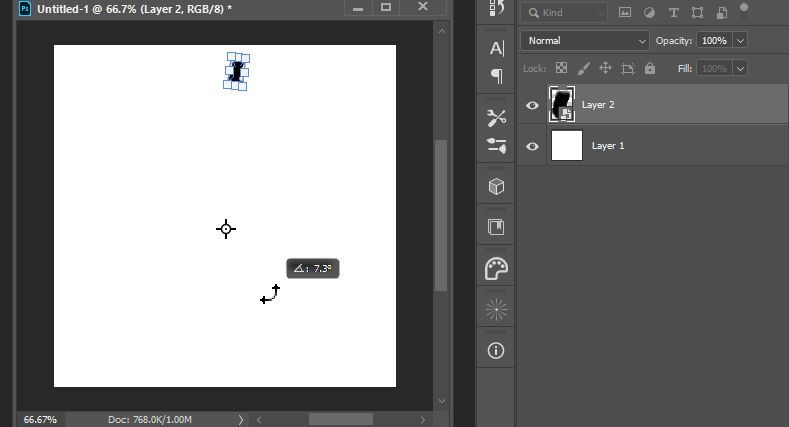The width and height of the screenshot is (789, 427).
Task: Open the Color panel palette icon
Action: pos(496,269)
